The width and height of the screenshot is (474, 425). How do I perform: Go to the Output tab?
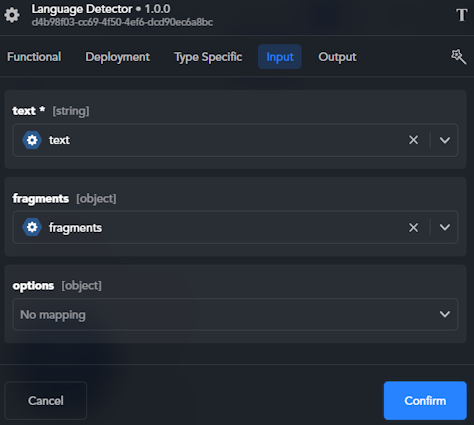(x=337, y=57)
